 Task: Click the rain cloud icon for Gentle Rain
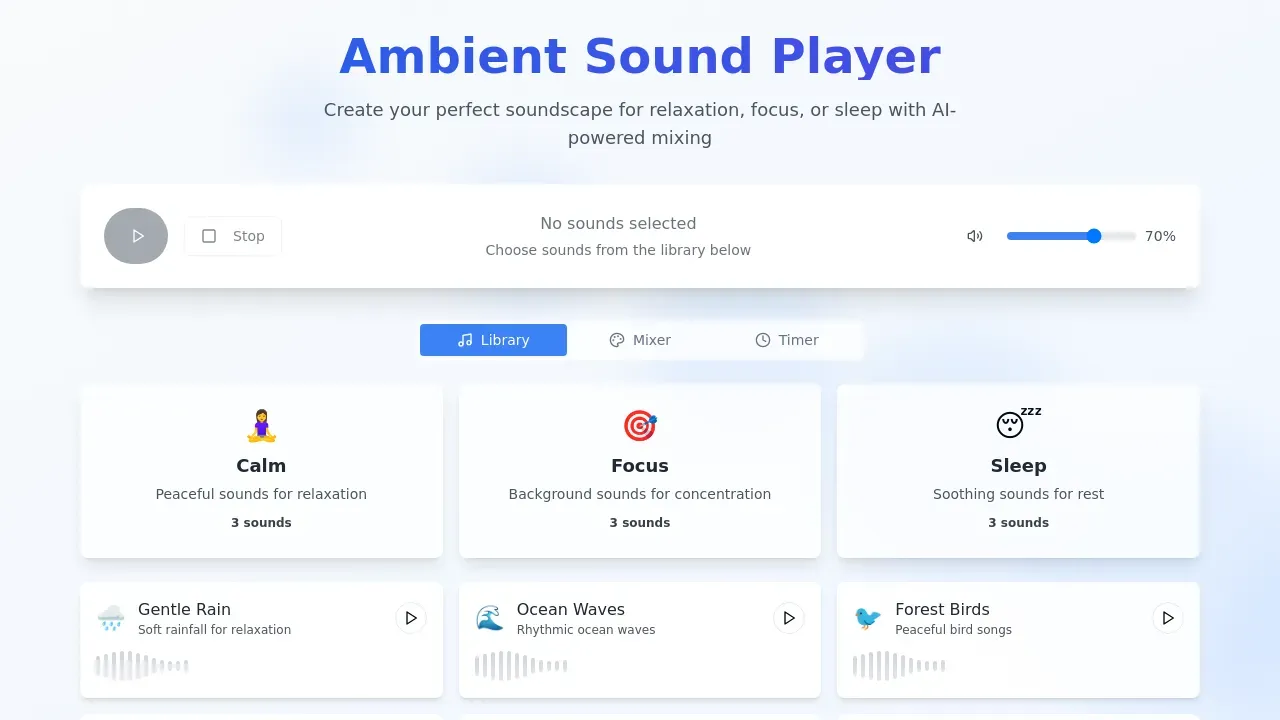(111, 618)
